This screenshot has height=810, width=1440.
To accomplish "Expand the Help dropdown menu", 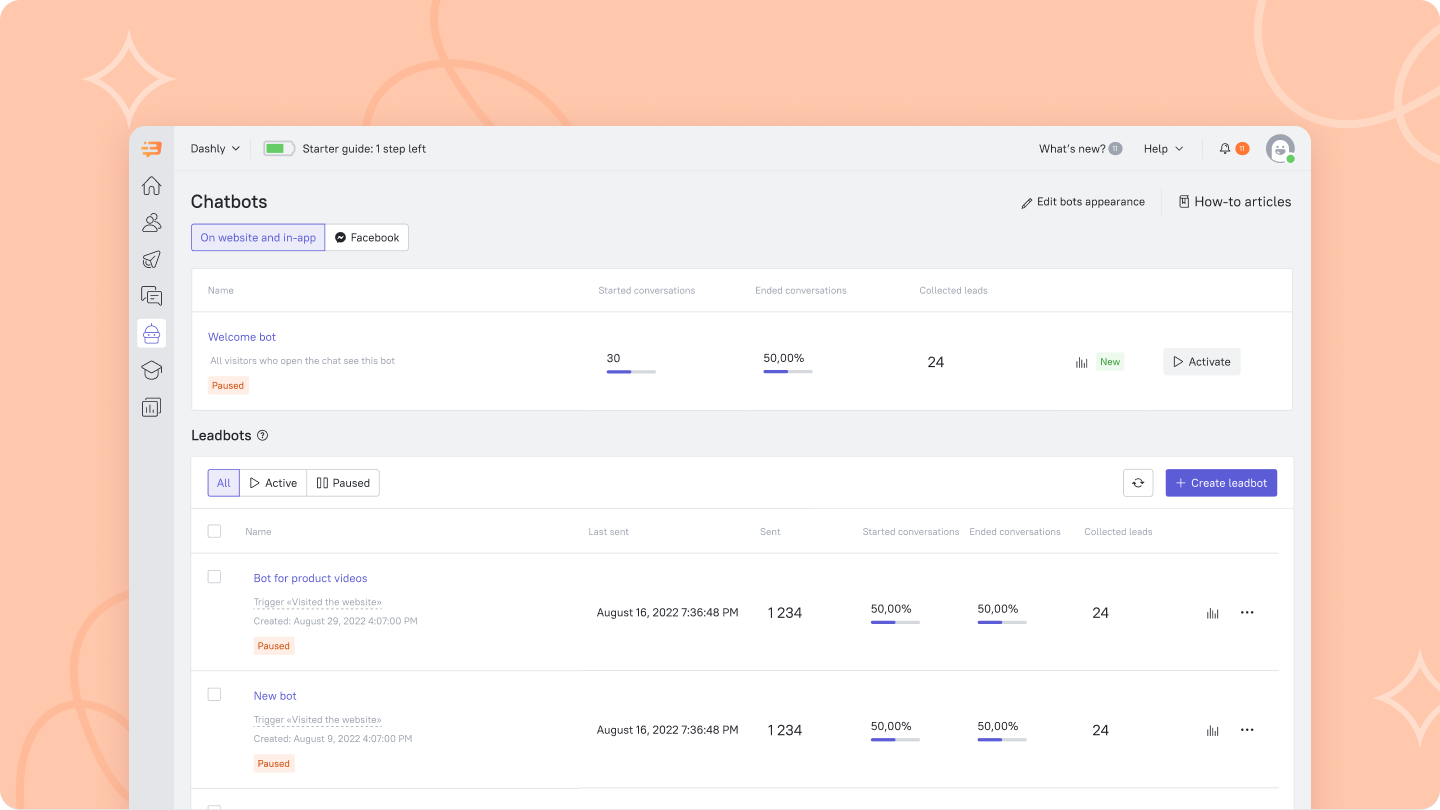I will (1162, 148).
